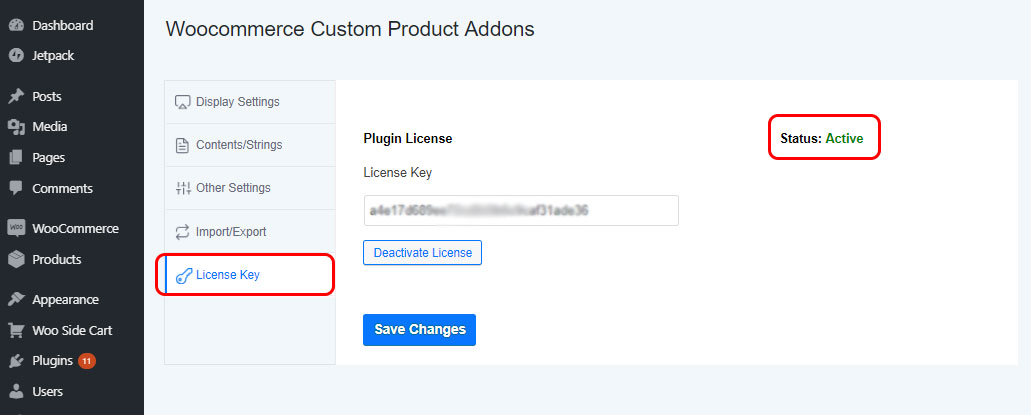This screenshot has width=1031, height=415.
Task: Click the Plugins update count badge
Action: 87,361
